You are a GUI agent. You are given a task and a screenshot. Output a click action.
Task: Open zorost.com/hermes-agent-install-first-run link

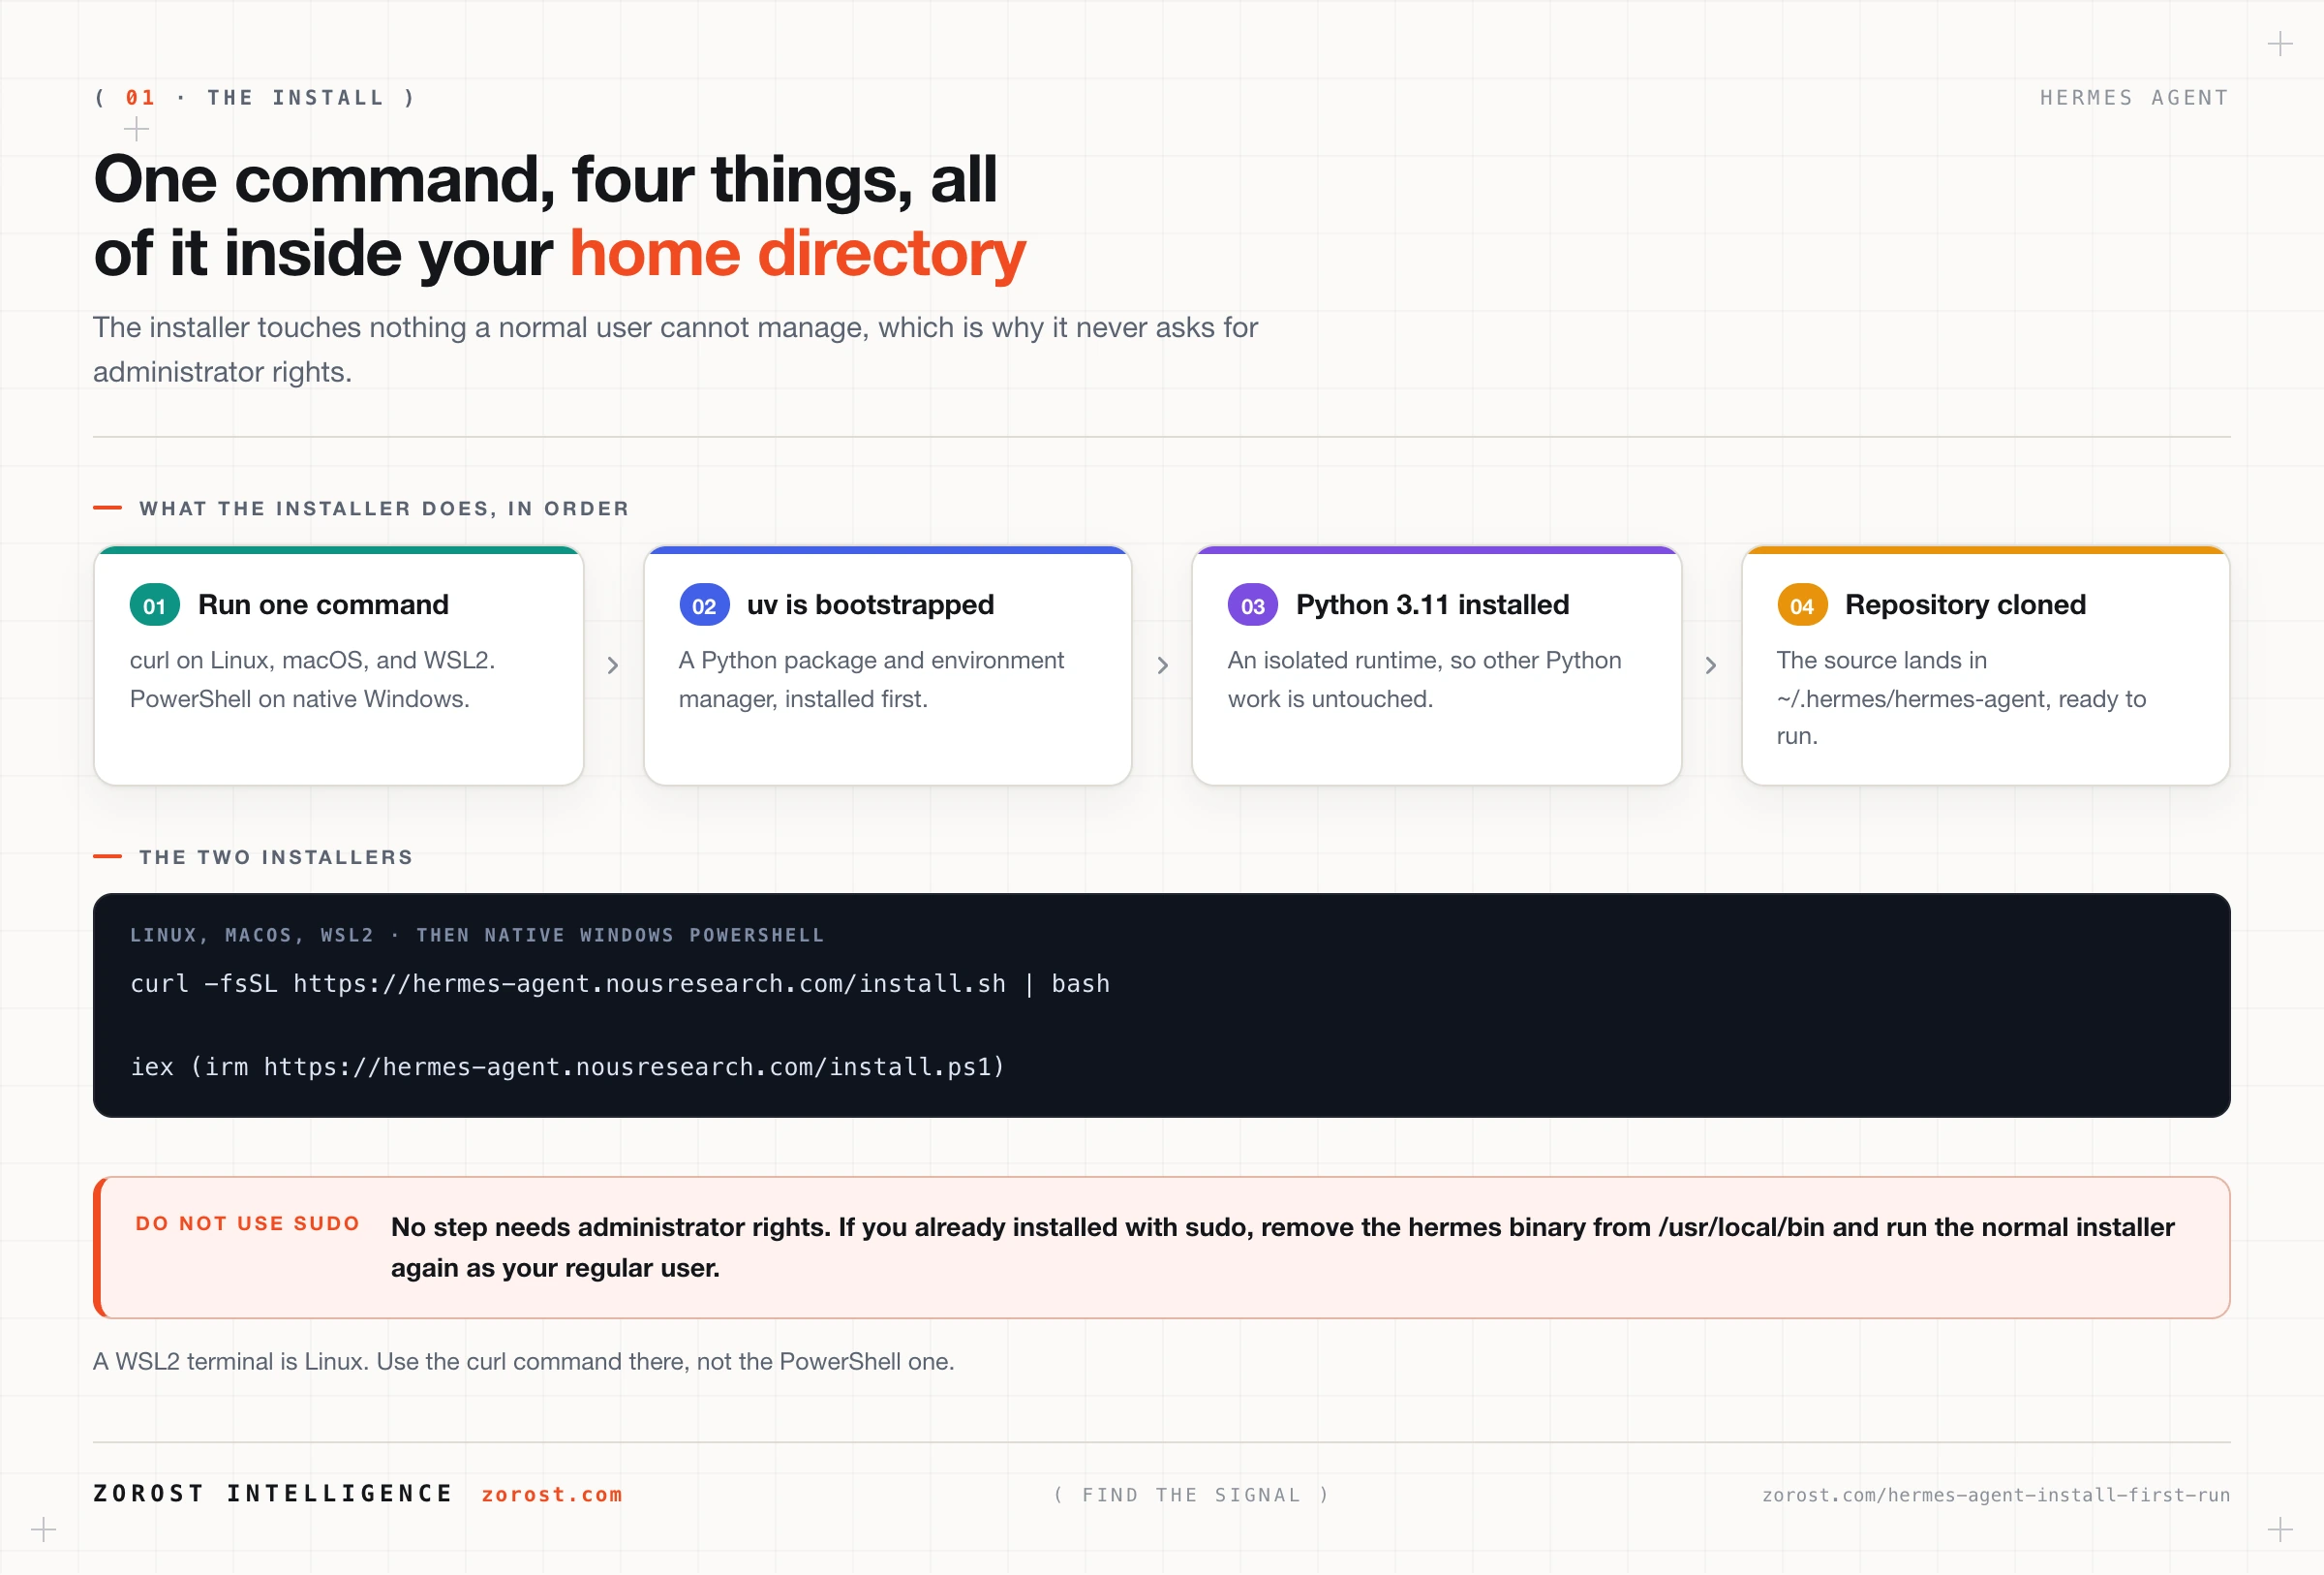[x=1995, y=1494]
